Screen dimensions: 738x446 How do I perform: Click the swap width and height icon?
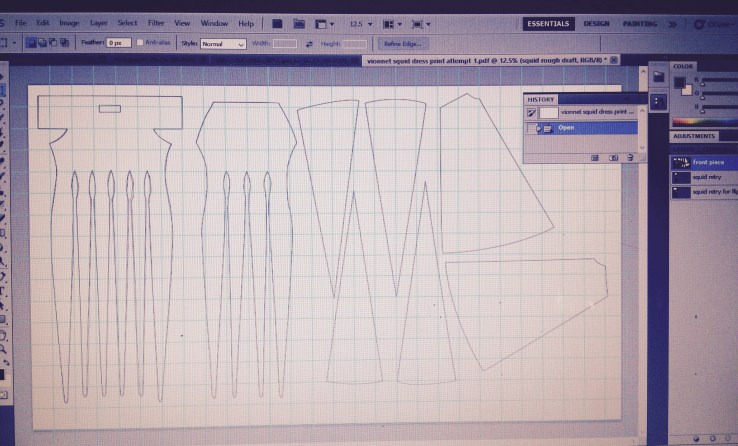[309, 44]
